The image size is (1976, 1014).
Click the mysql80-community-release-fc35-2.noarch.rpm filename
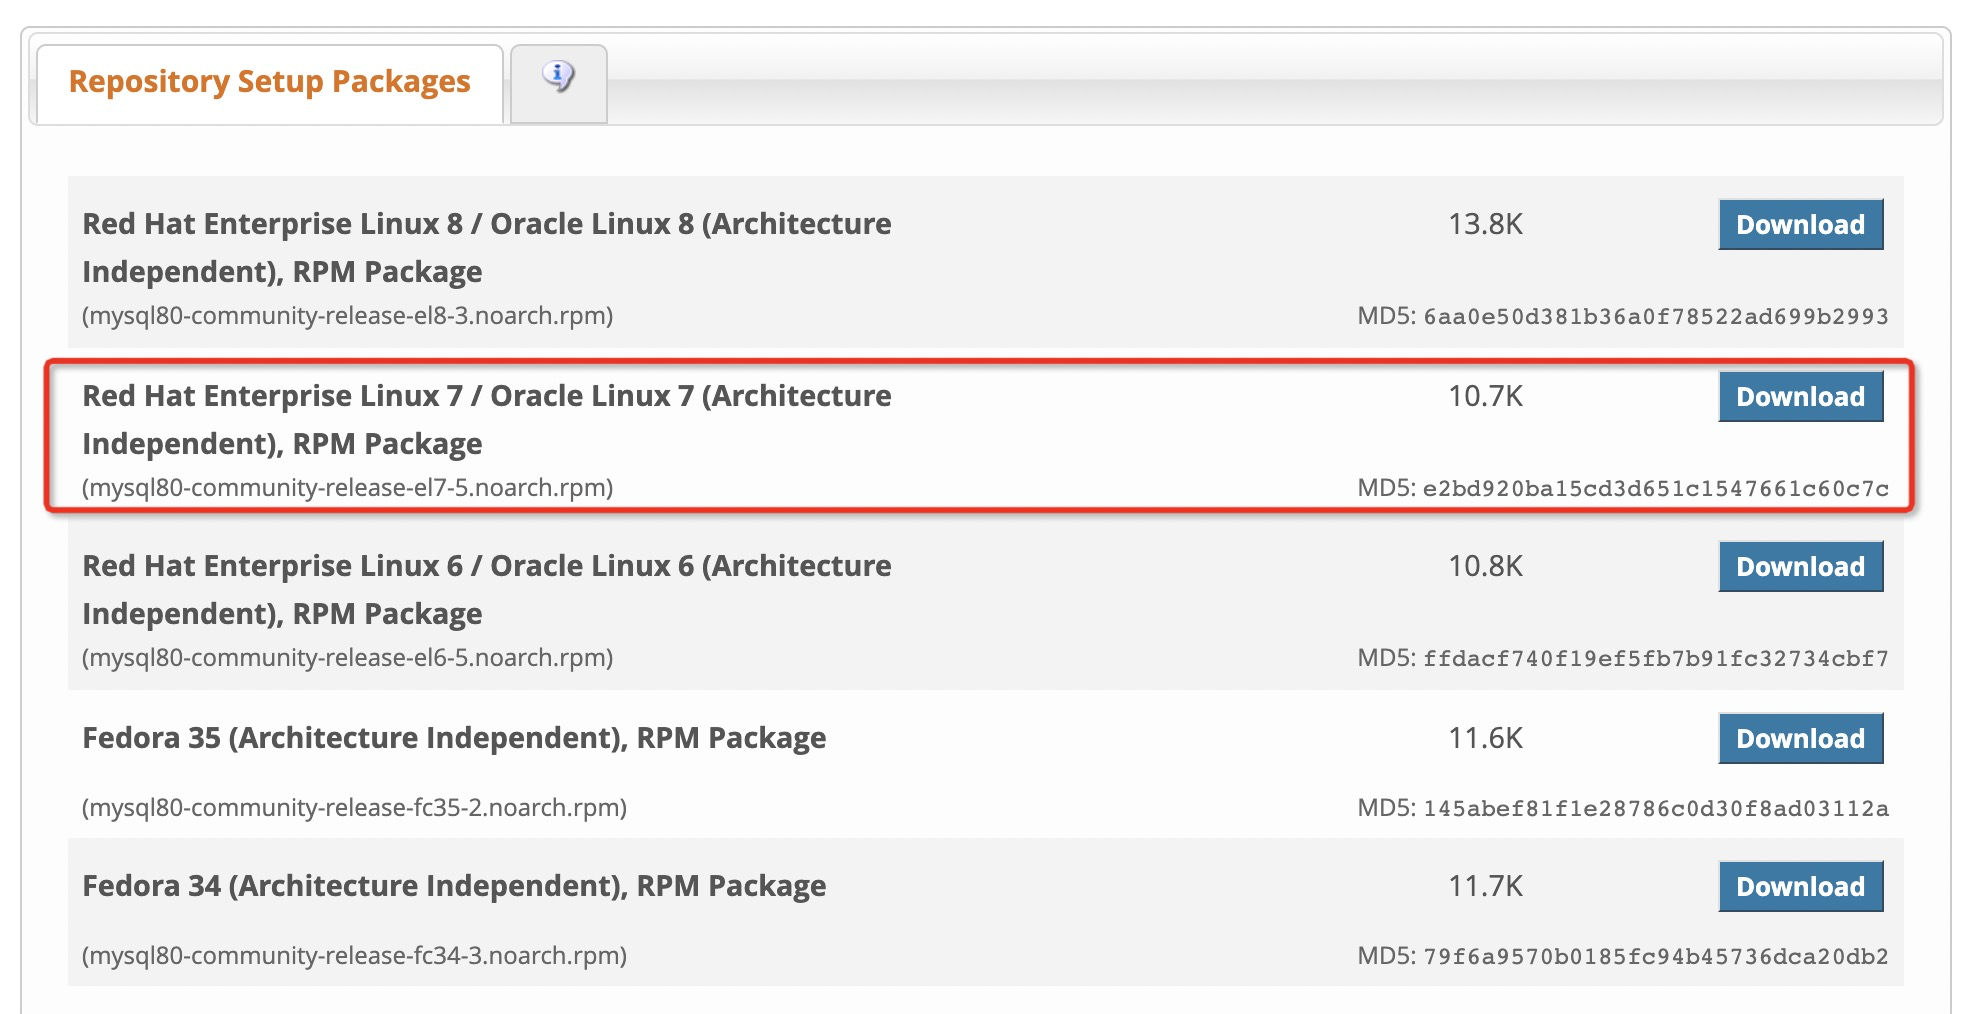point(354,808)
